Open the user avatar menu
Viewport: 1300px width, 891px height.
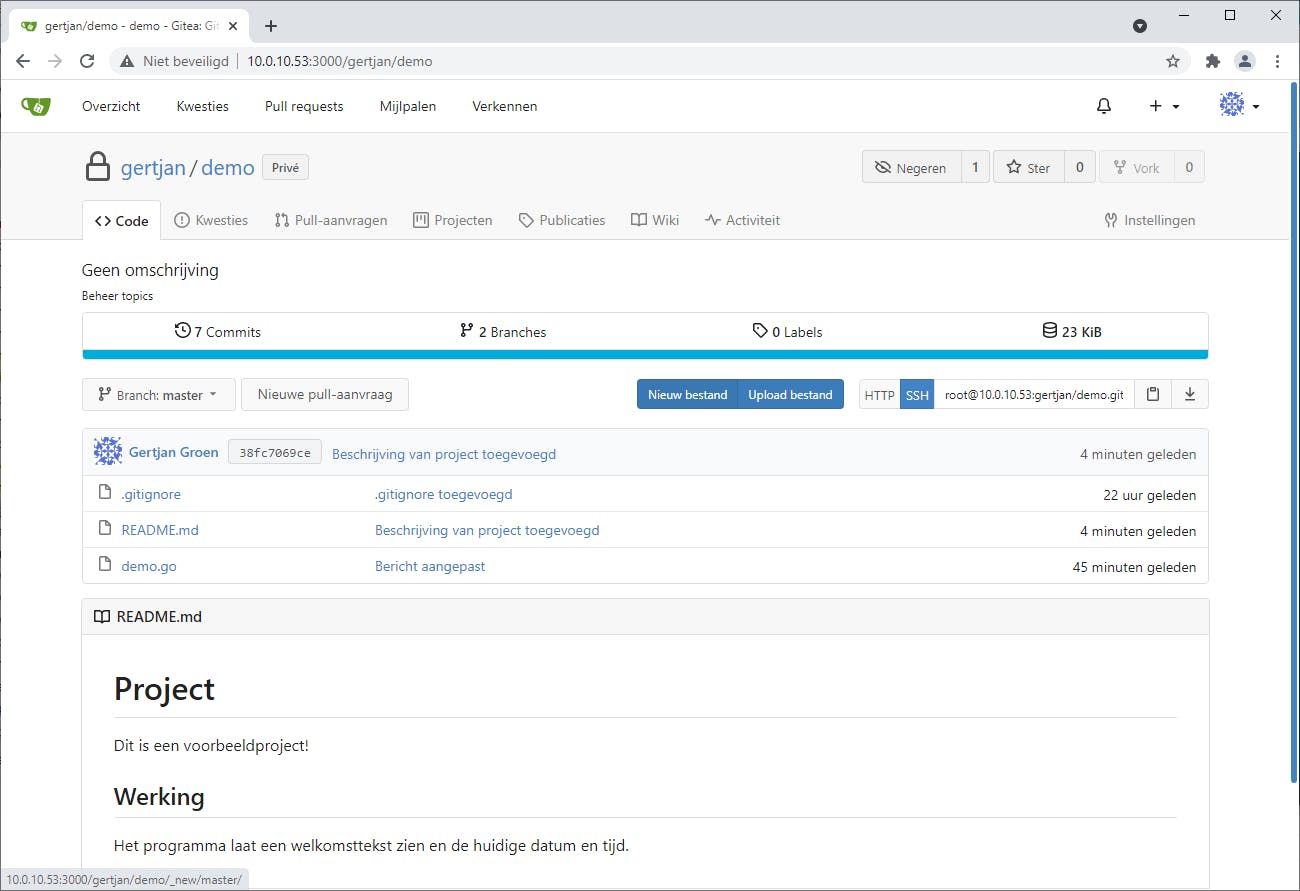(x=1239, y=105)
